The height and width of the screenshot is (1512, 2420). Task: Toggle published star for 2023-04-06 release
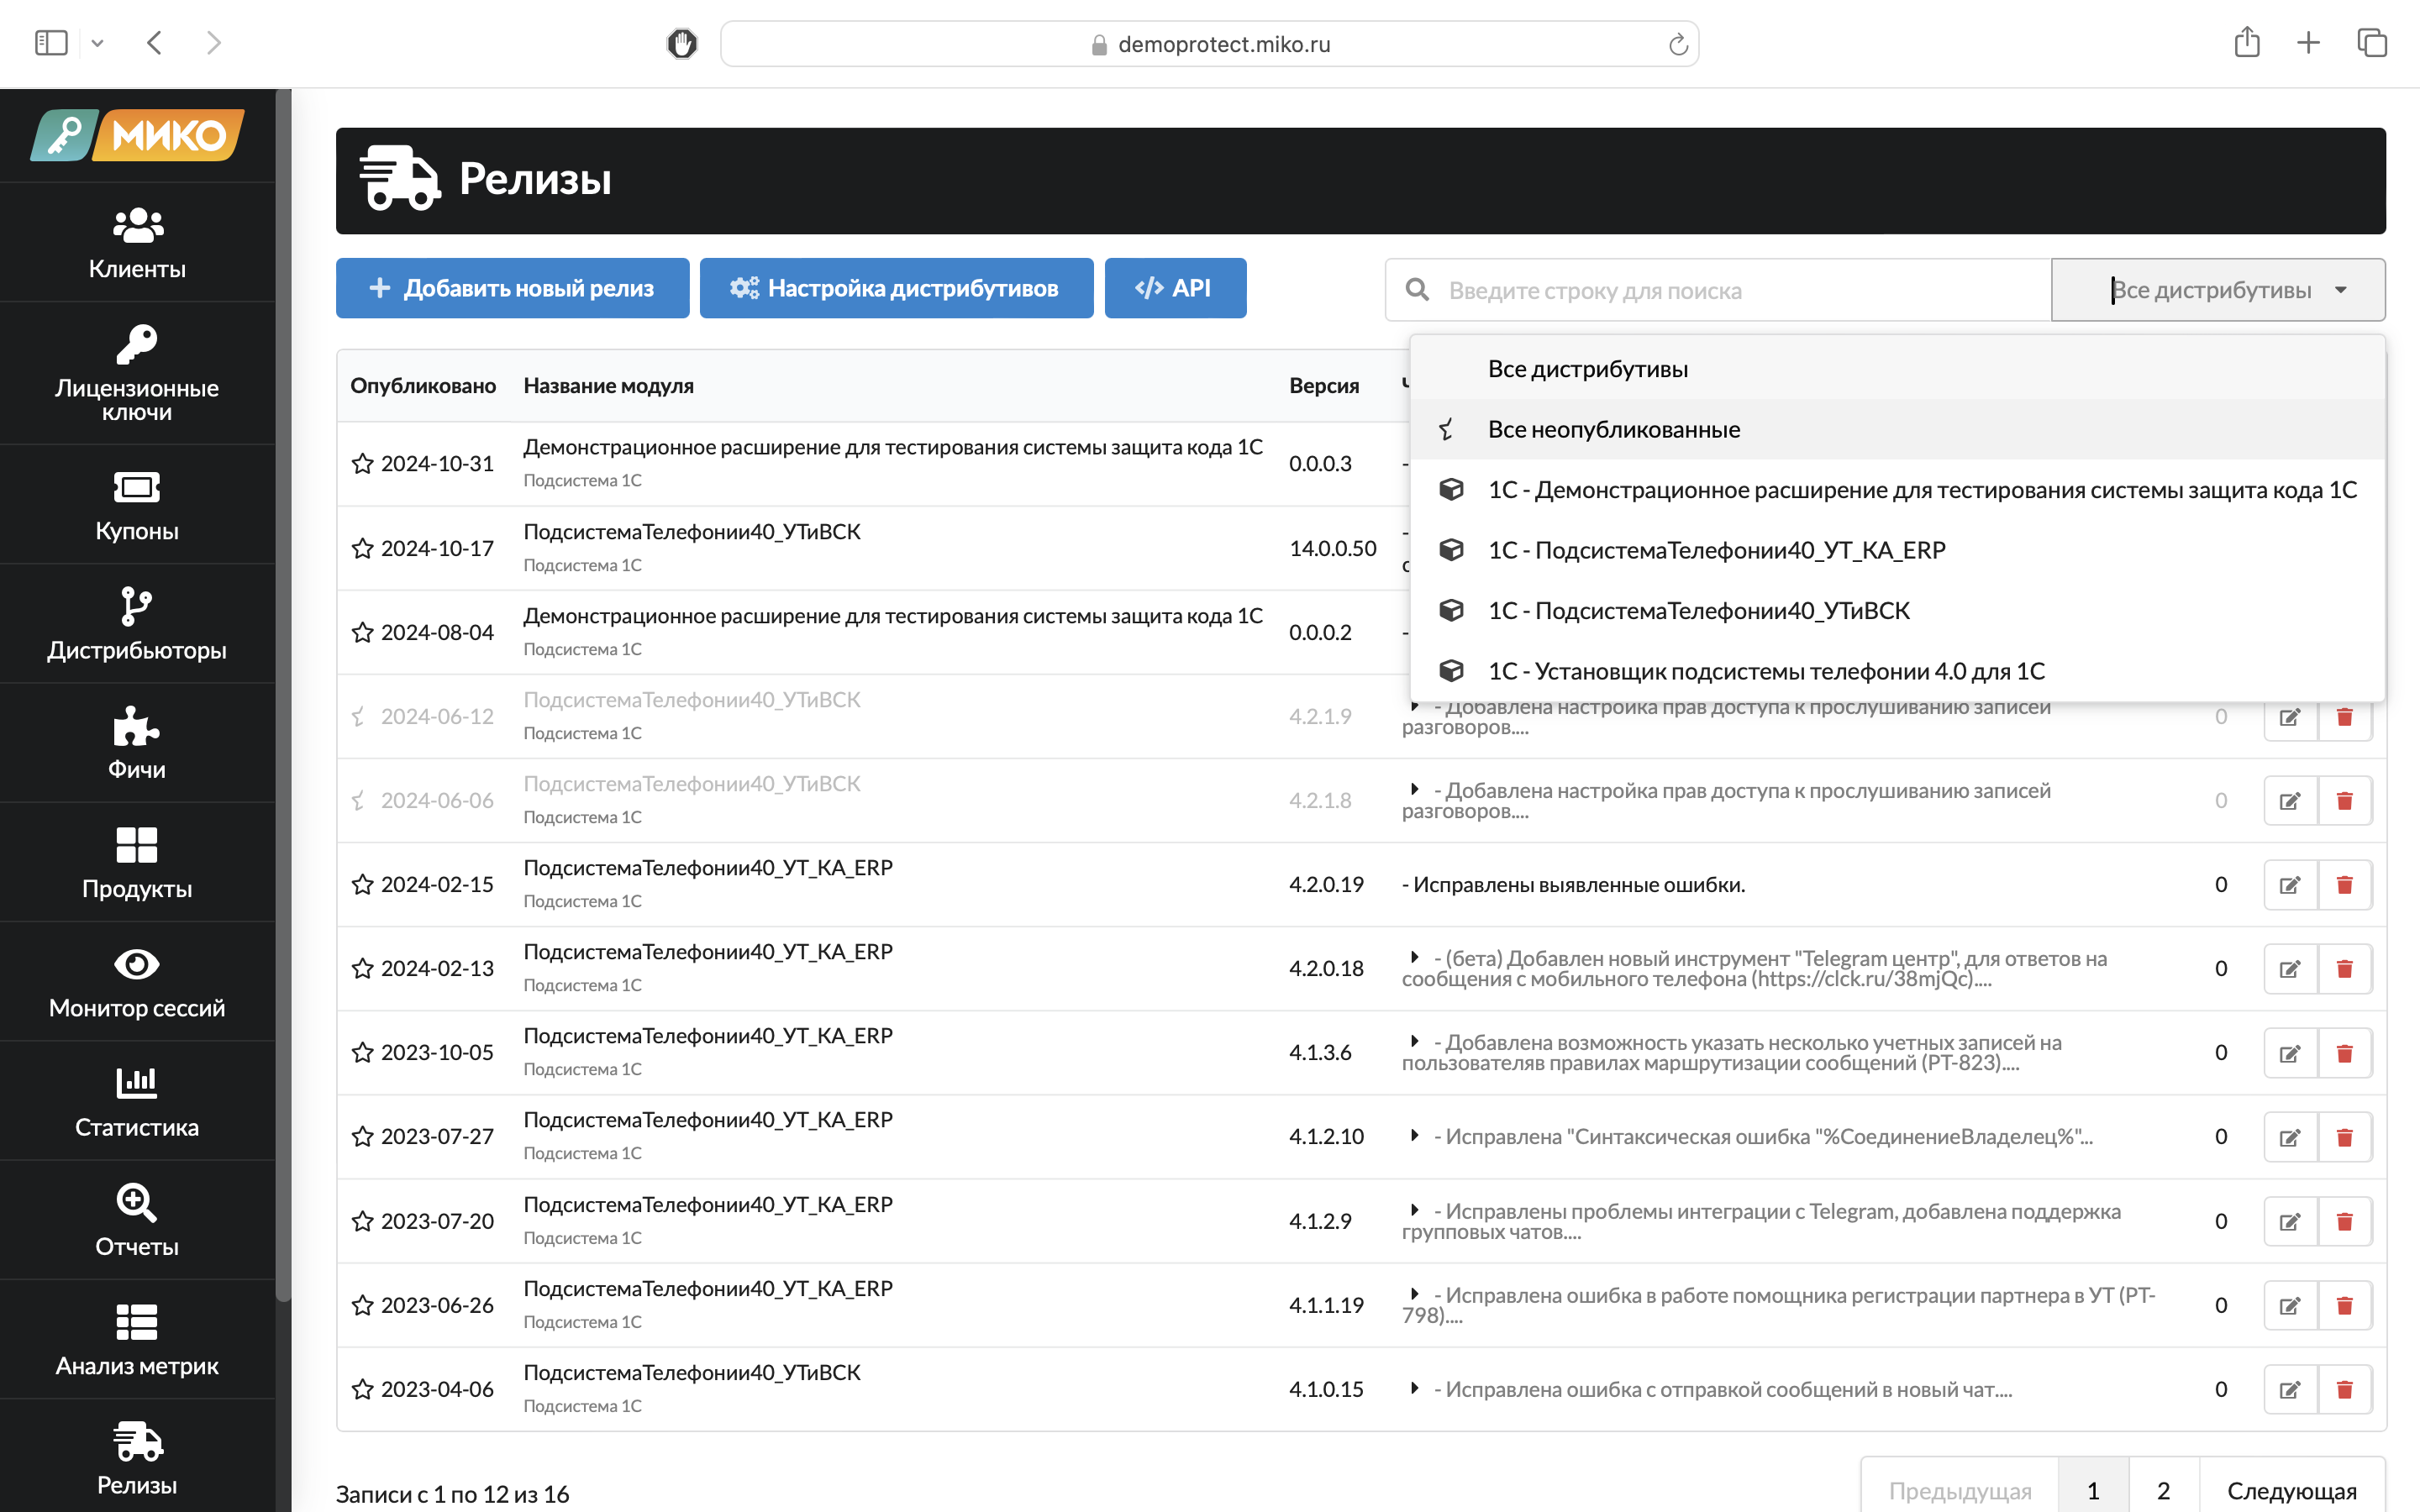[x=362, y=1389]
